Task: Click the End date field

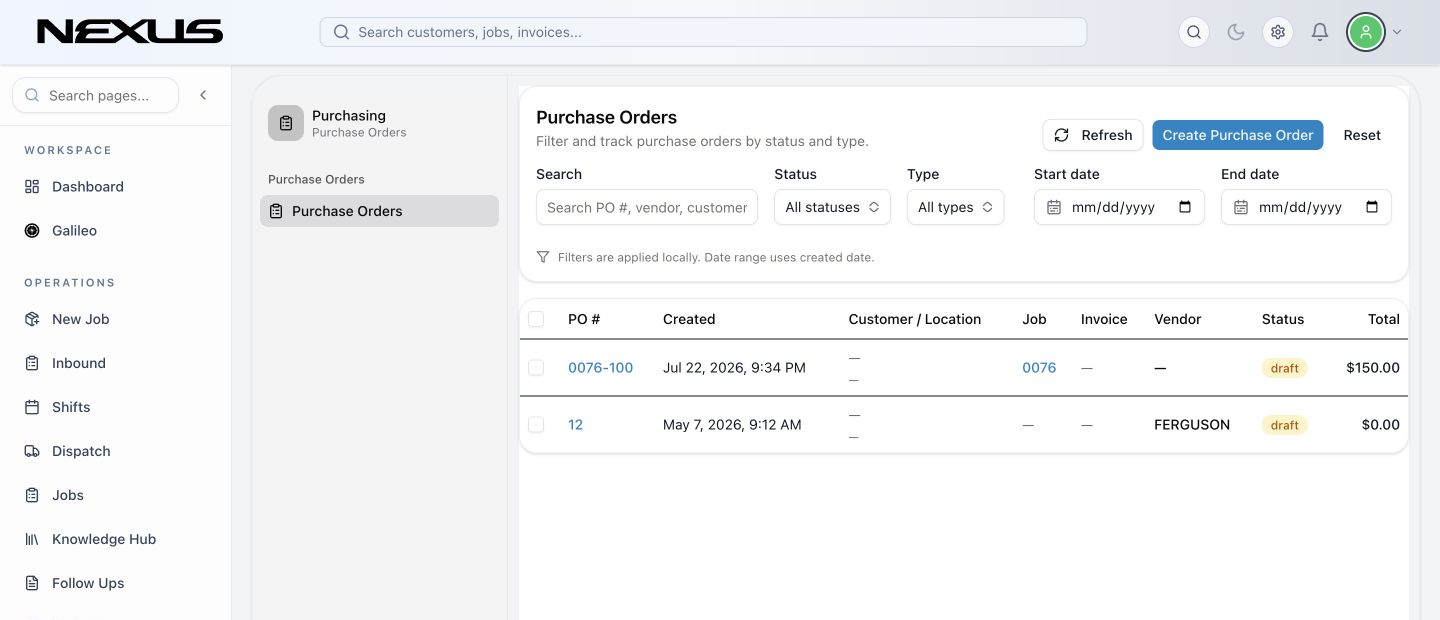Action: (1306, 207)
